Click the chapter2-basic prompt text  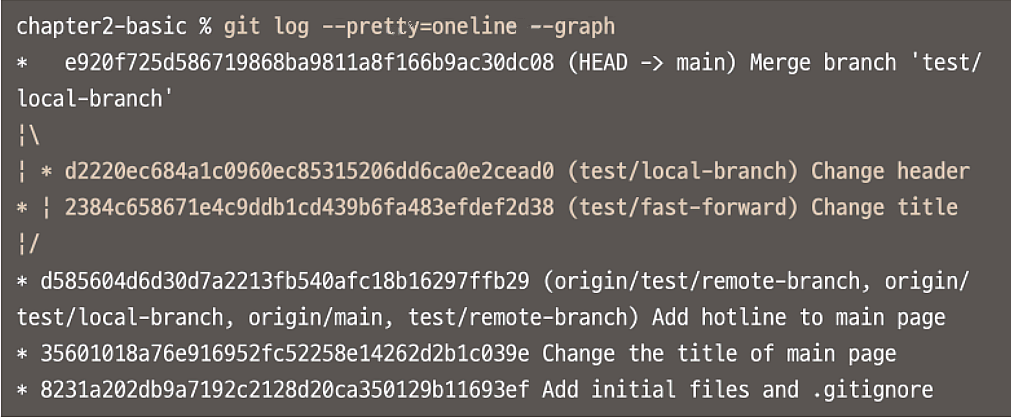(101, 26)
